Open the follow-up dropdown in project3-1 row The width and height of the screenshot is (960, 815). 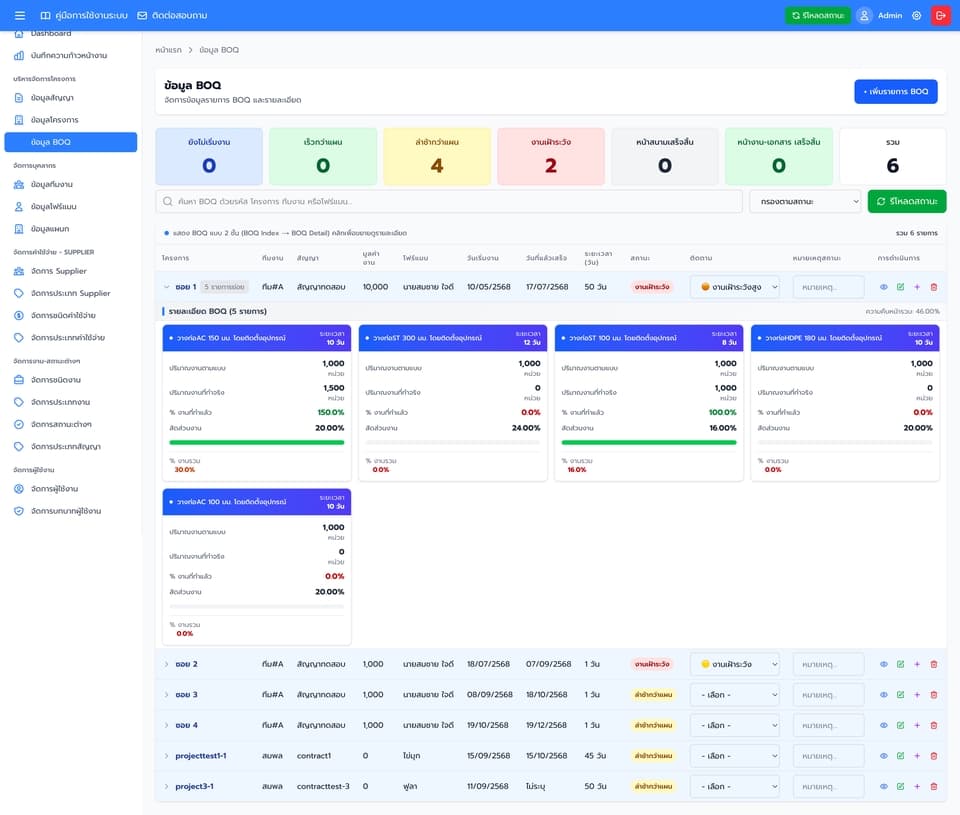pyautogui.click(x=735, y=786)
